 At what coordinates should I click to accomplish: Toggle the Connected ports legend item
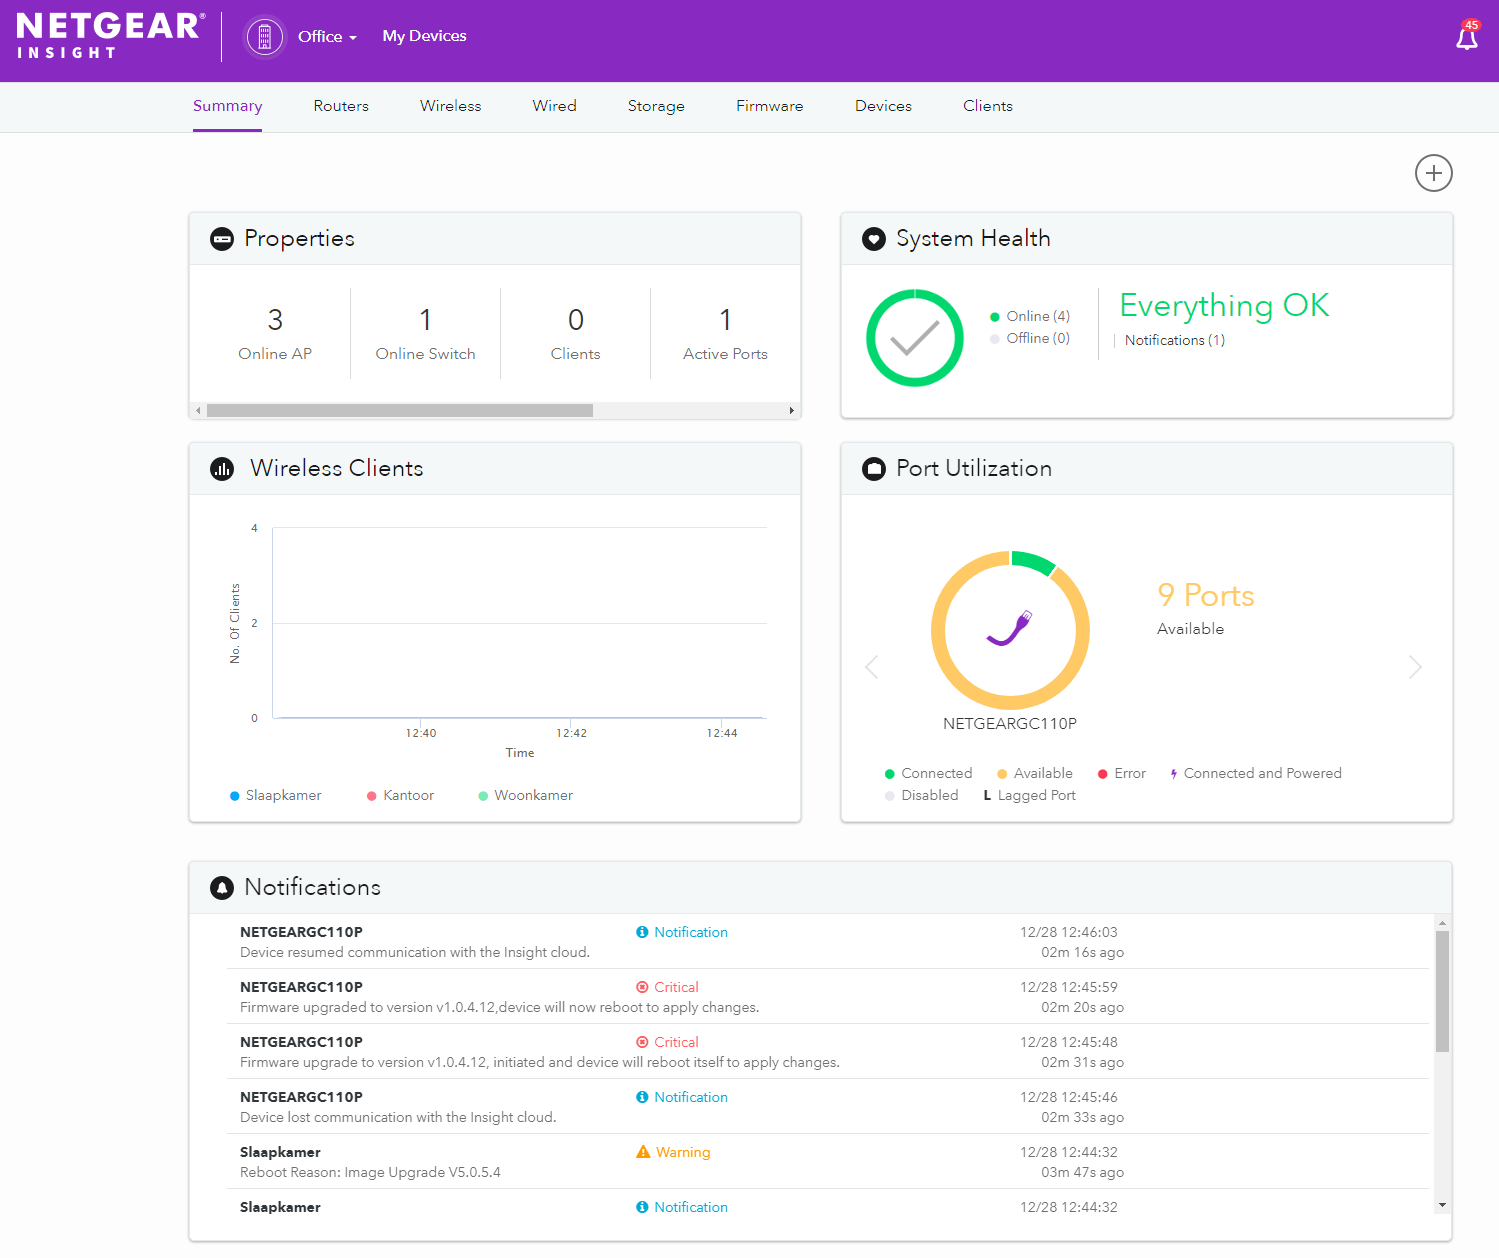click(928, 774)
